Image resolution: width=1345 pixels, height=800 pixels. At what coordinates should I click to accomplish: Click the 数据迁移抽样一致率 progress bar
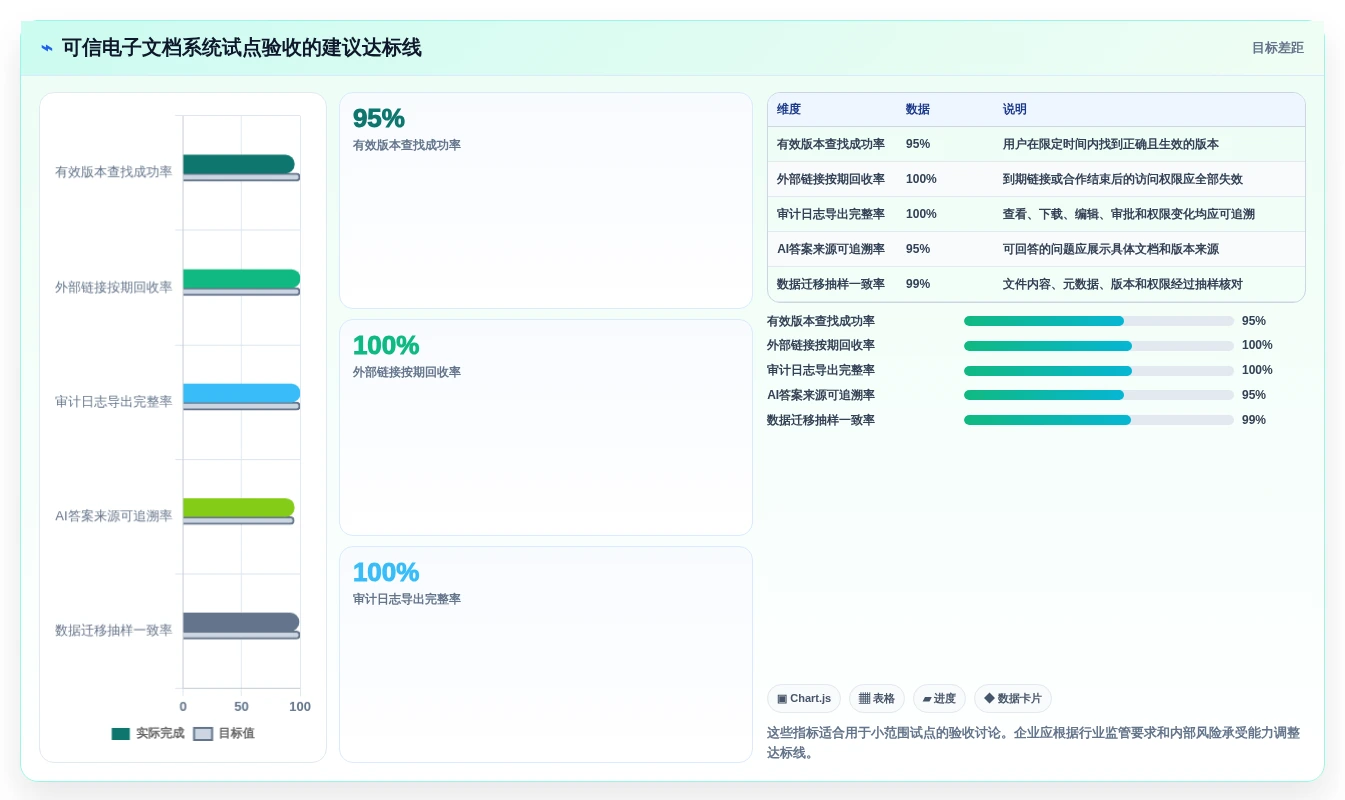tap(1099, 420)
